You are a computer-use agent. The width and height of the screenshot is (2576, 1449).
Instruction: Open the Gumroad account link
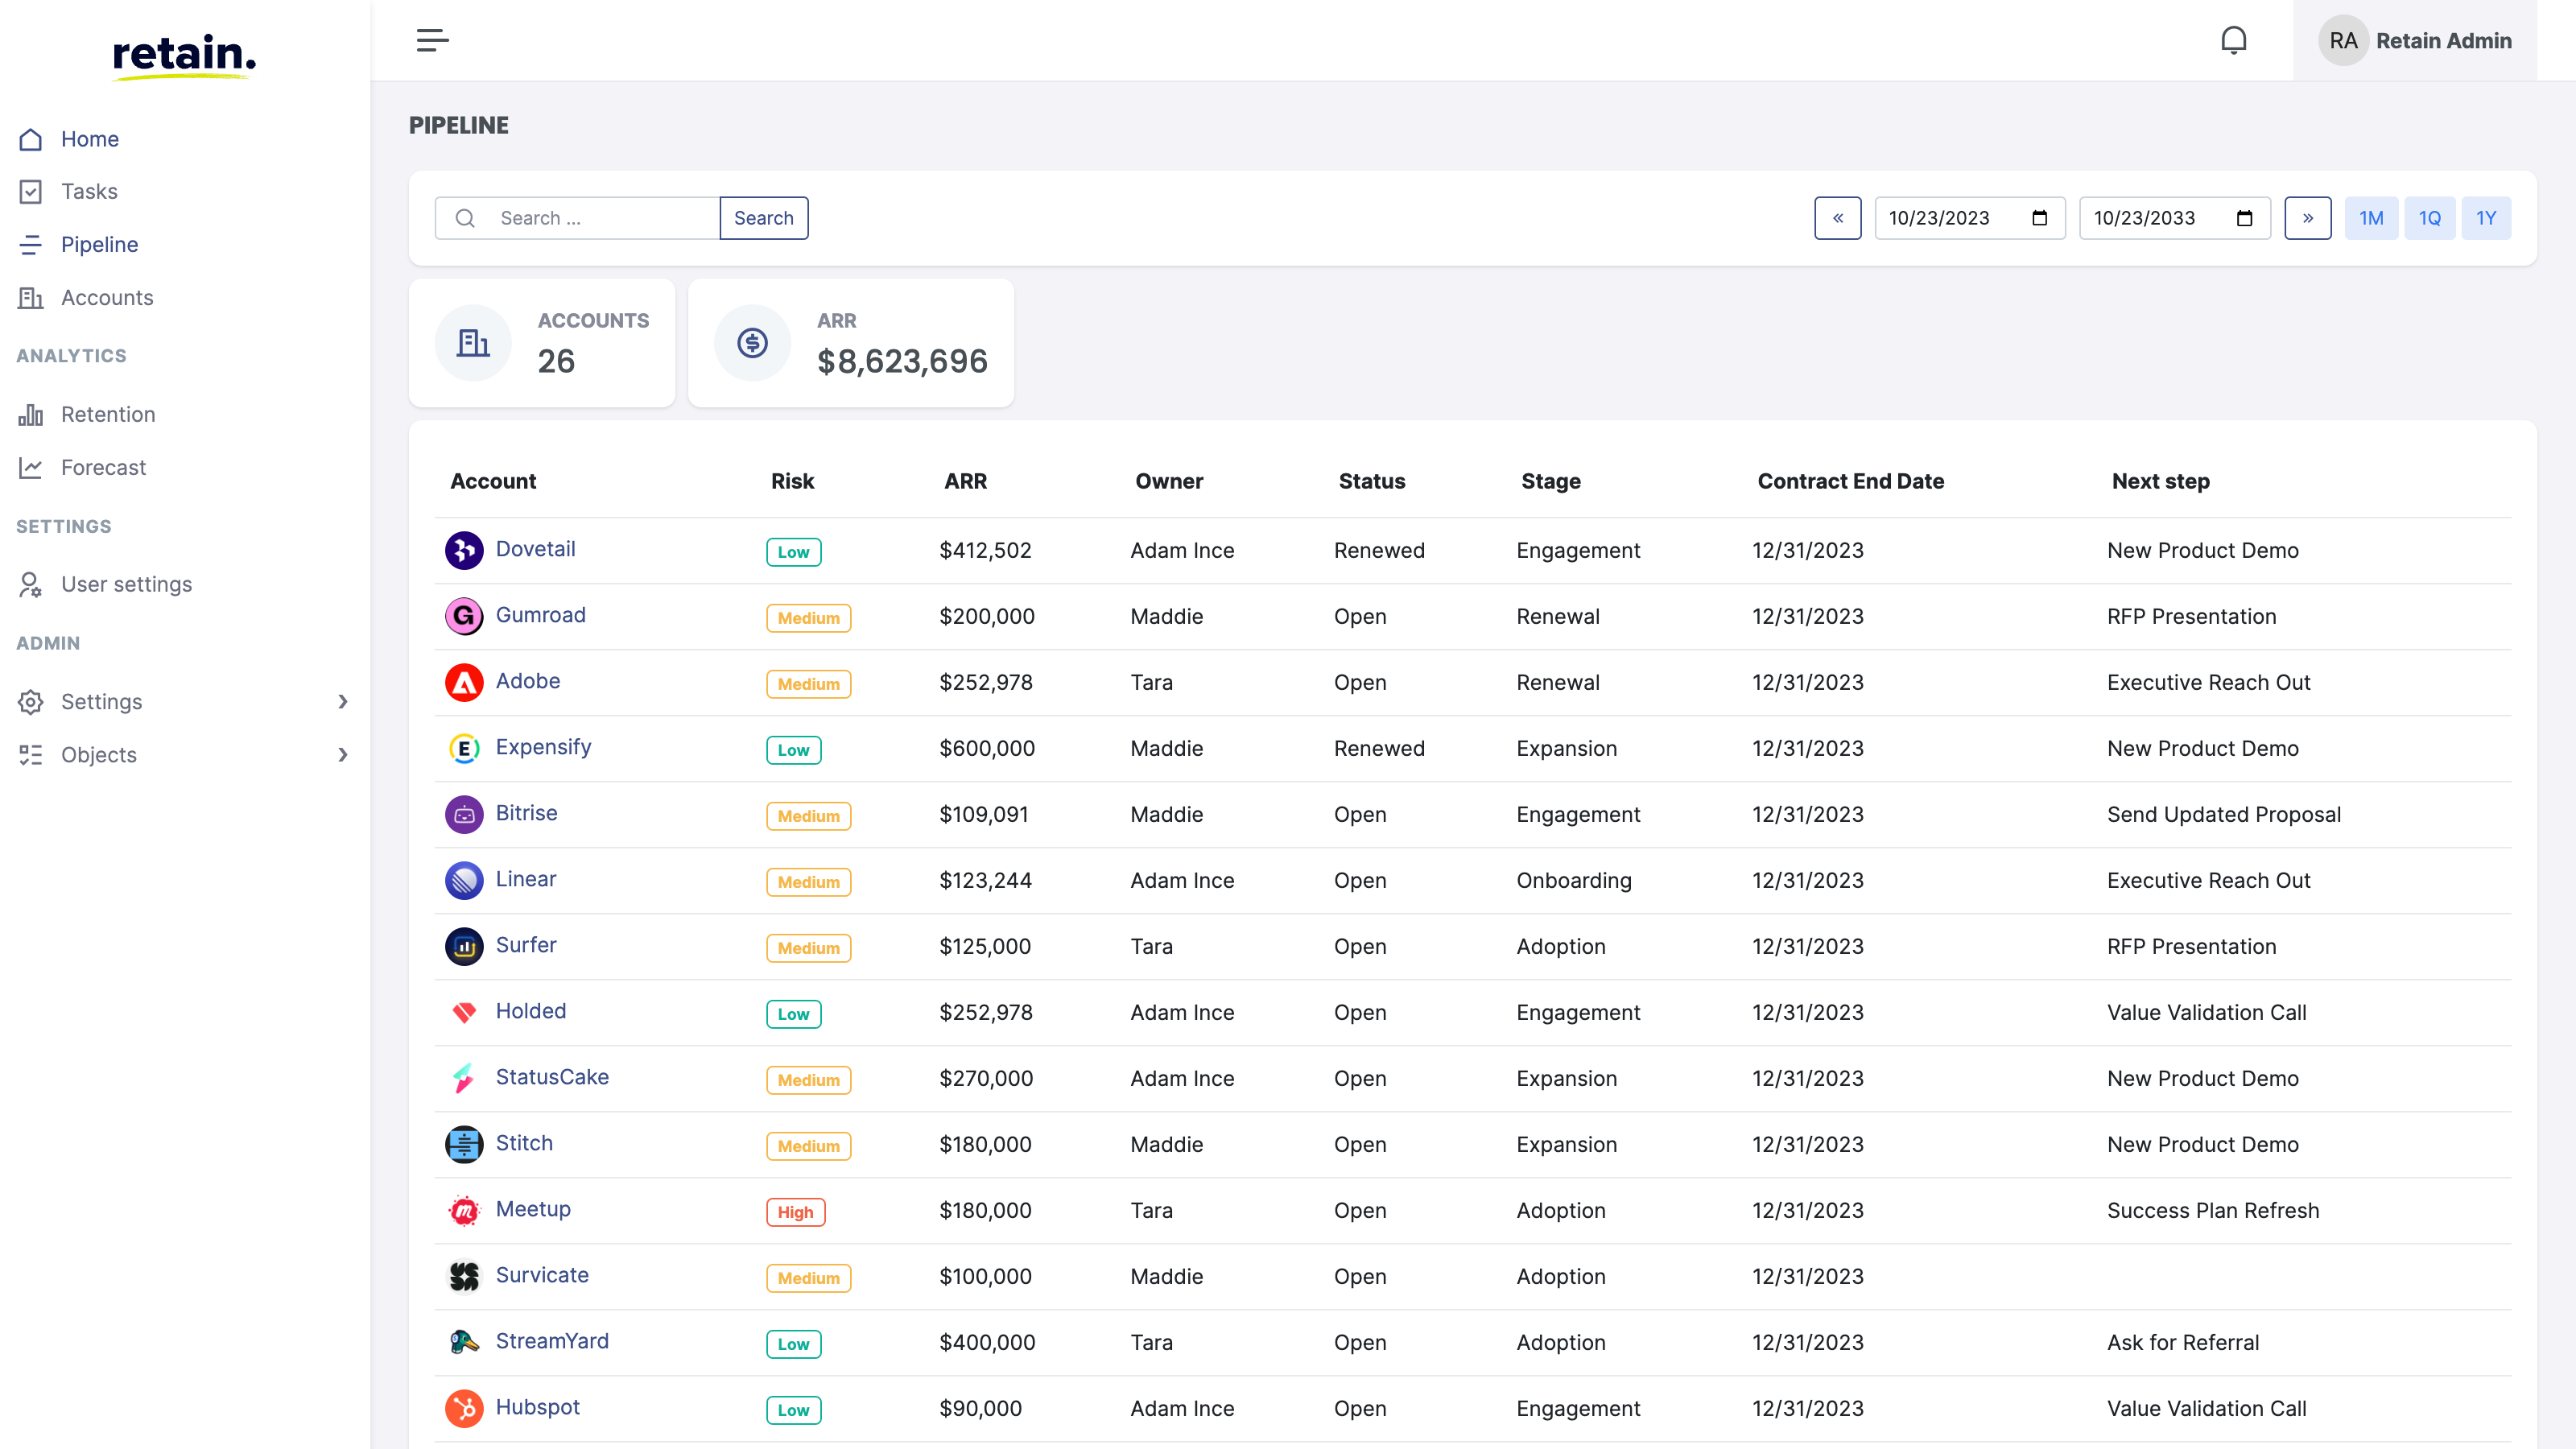pyautogui.click(x=541, y=615)
